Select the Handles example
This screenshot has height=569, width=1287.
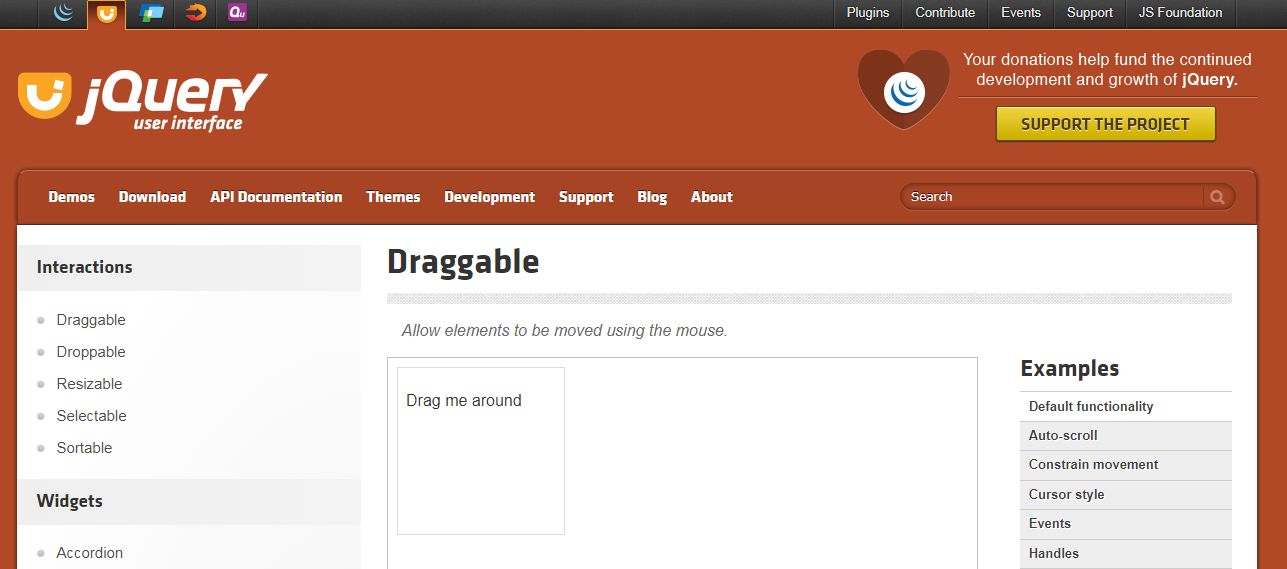[x=1126, y=554]
